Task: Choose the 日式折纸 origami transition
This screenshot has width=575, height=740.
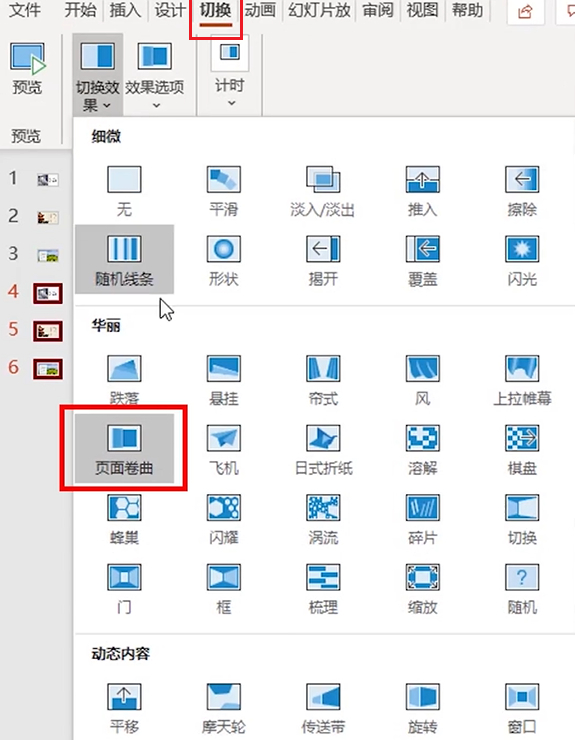Action: (323, 448)
